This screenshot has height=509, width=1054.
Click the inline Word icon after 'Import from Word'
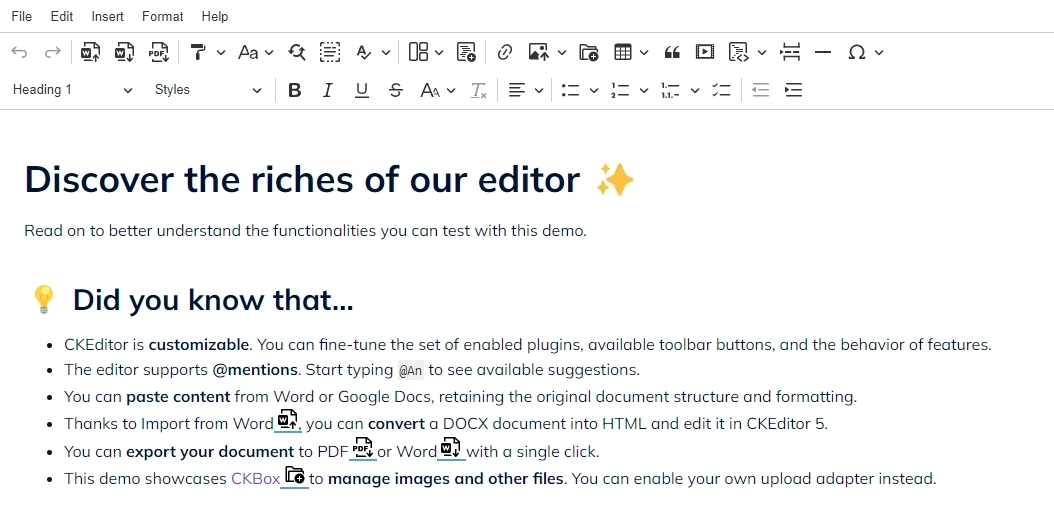pos(287,420)
